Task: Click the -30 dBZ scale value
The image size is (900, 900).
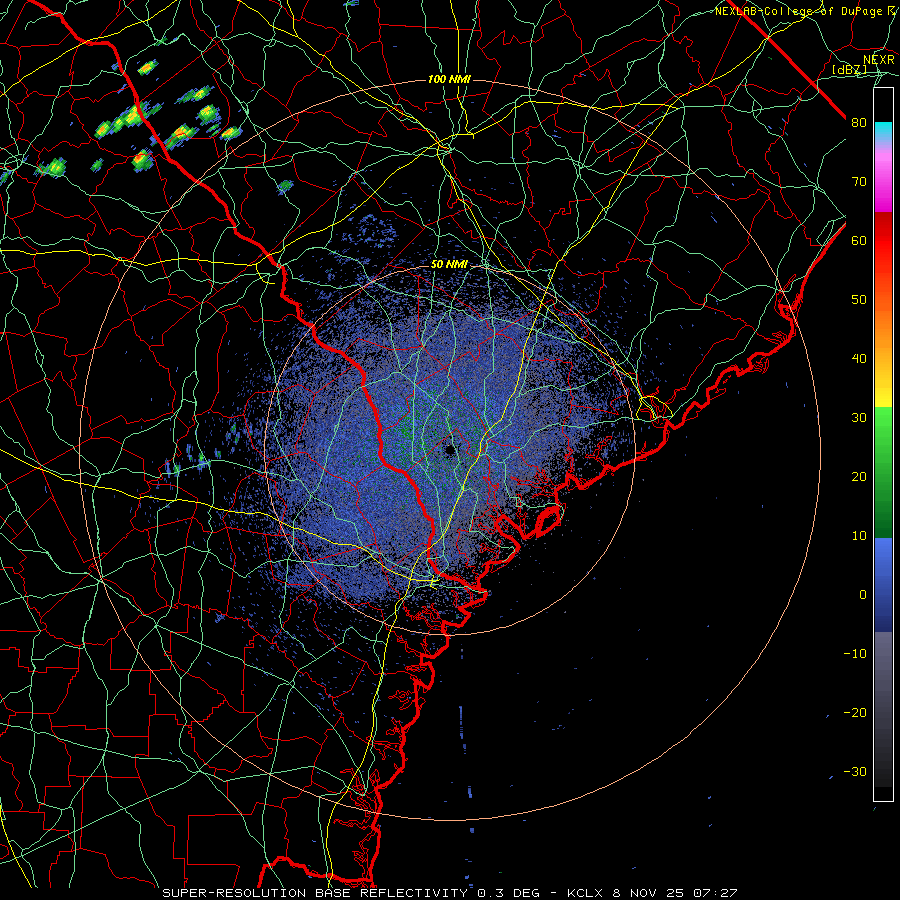Action: 855,772
